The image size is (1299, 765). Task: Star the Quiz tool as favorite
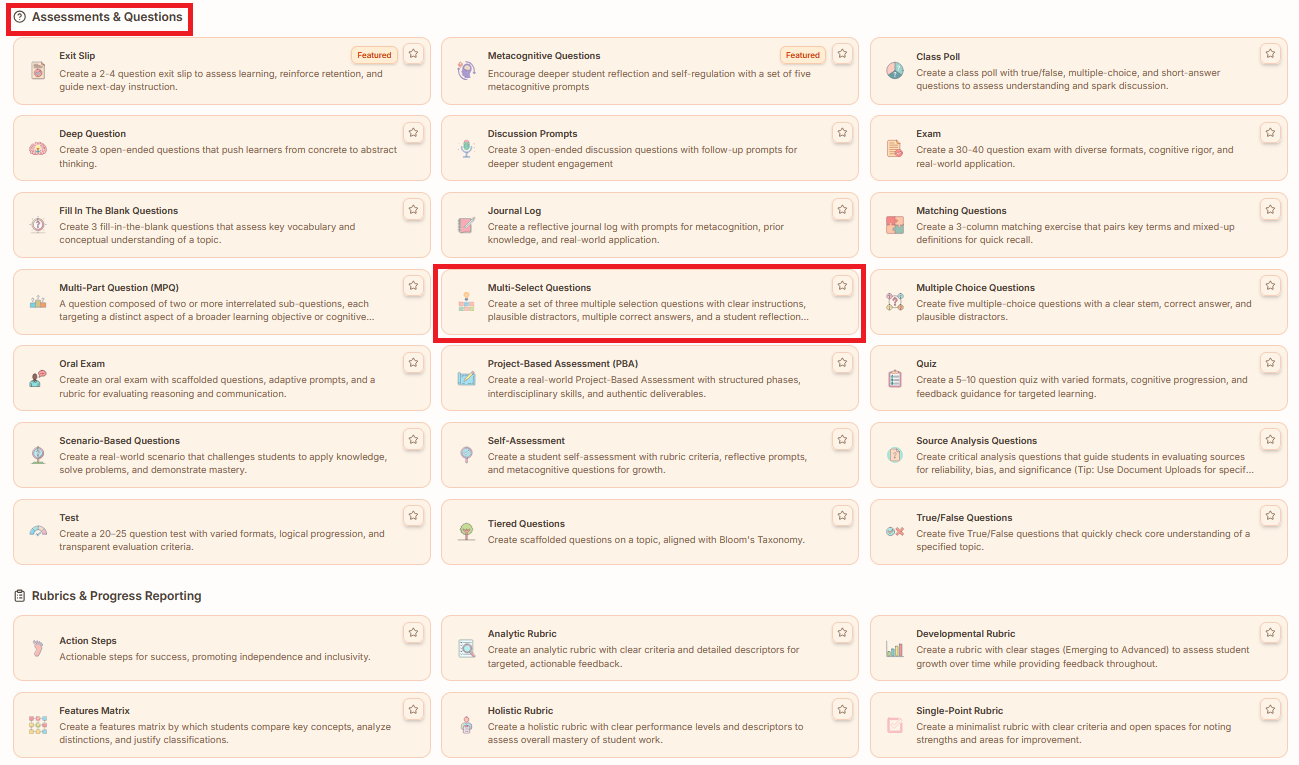pyautogui.click(x=1270, y=363)
